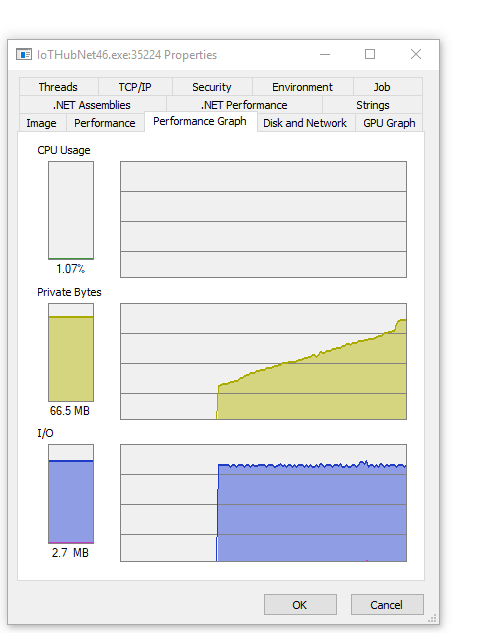The height and width of the screenshot is (633, 482).
Task: Click the I/O history graph
Action: pos(263,503)
